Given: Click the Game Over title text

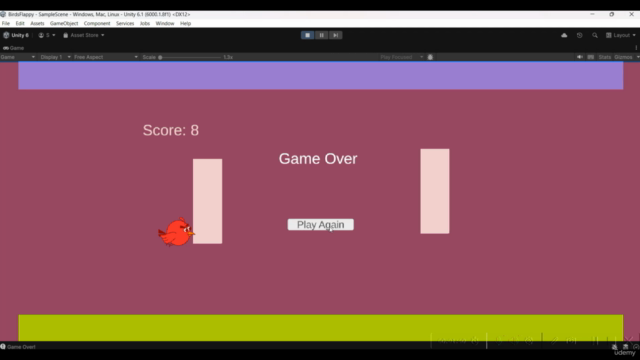Looking at the screenshot, I should pyautogui.click(x=318, y=159).
